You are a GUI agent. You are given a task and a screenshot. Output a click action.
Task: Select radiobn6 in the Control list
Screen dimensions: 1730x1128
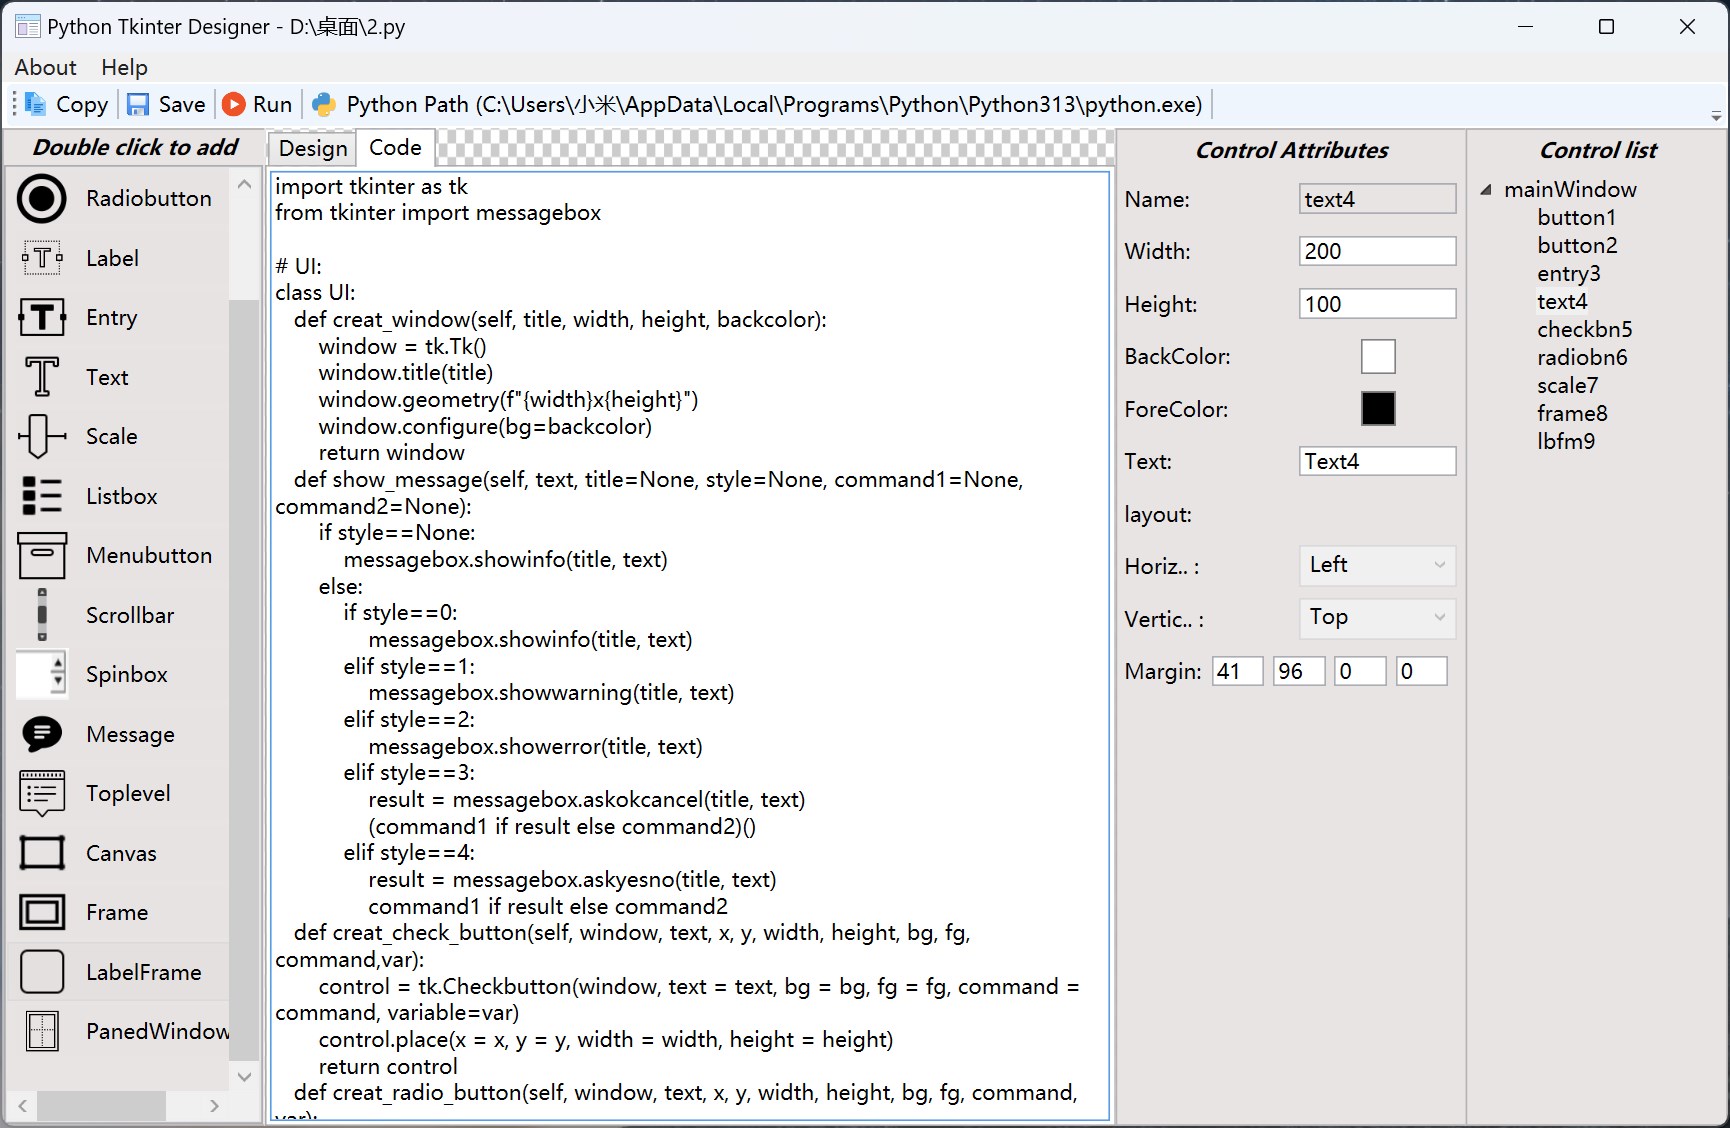point(1582,357)
